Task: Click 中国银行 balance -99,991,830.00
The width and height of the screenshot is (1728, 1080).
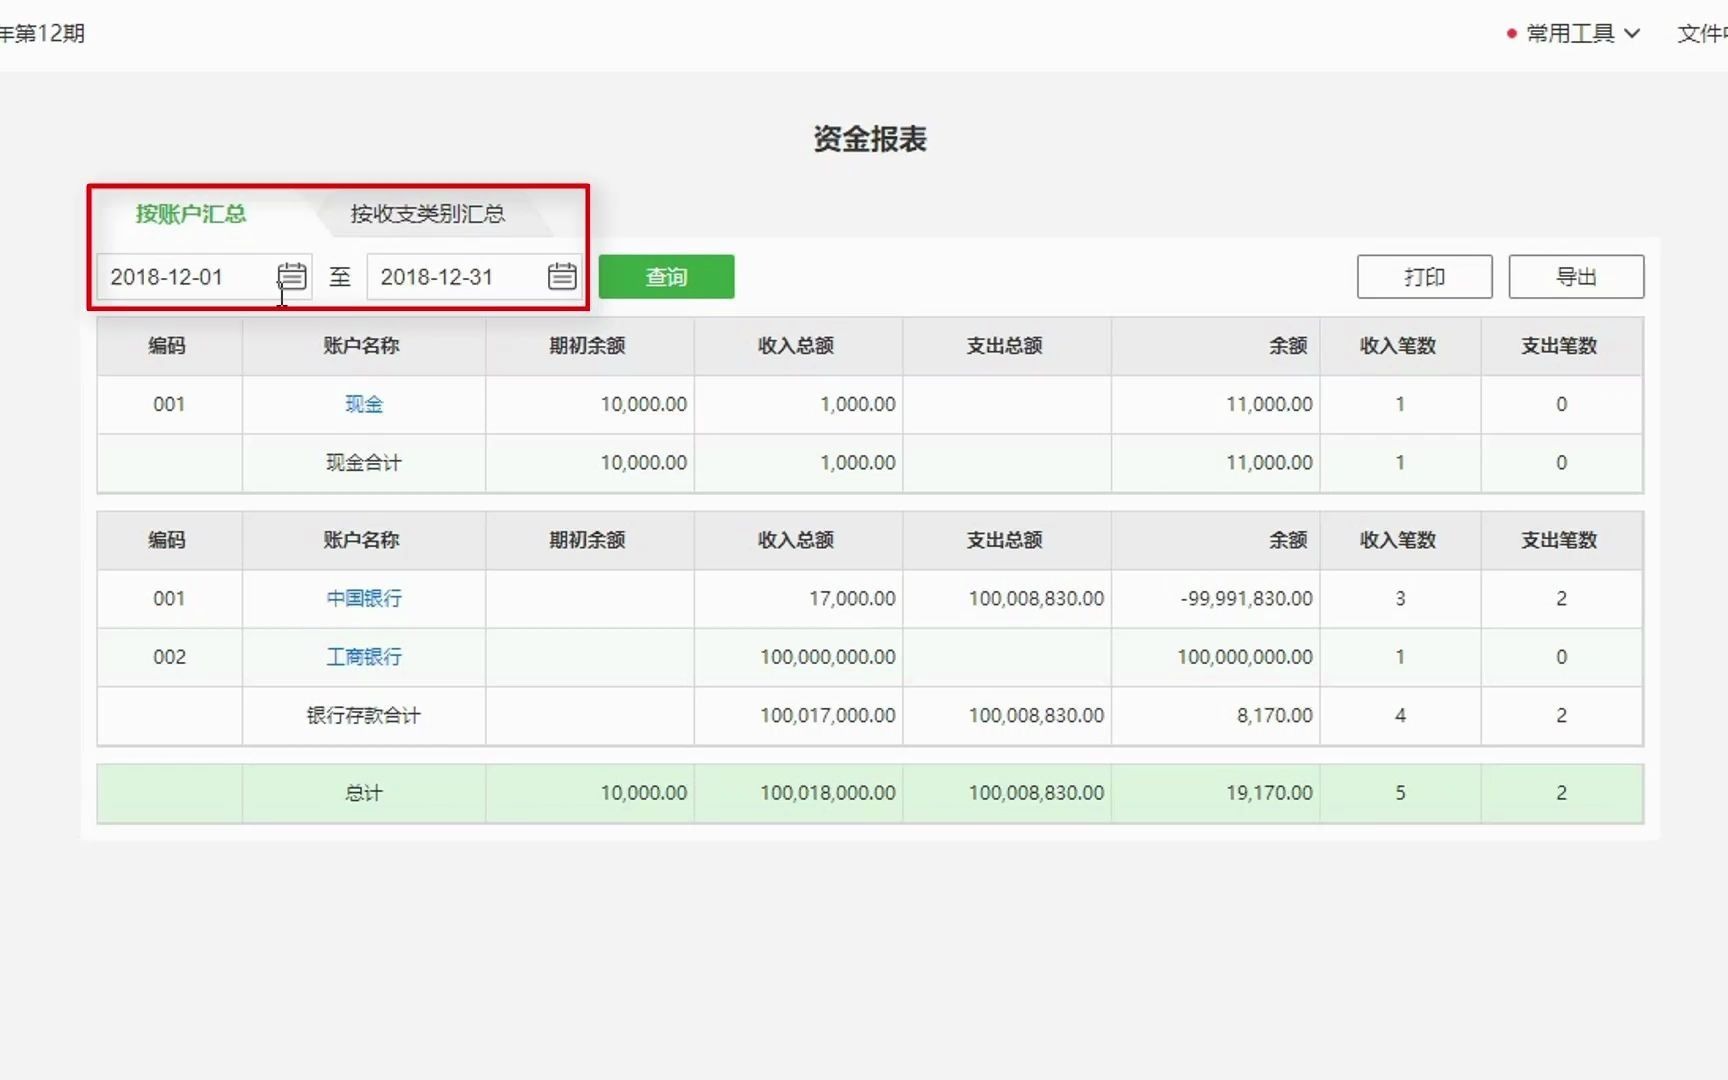Action: (x=1247, y=598)
